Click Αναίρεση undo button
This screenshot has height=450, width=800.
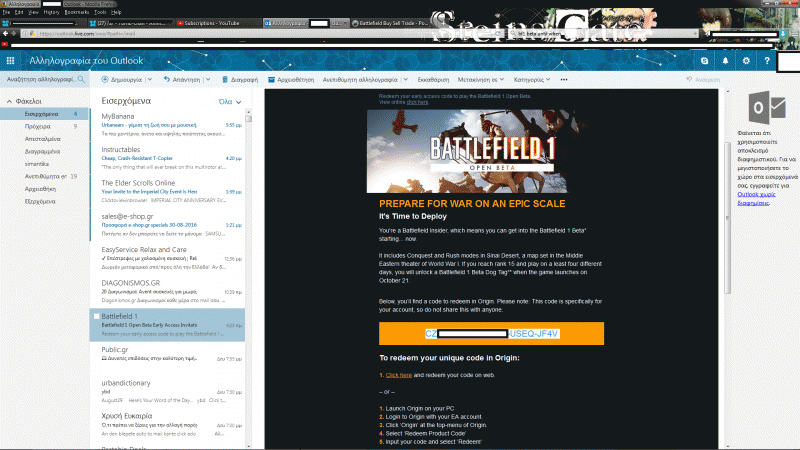point(703,80)
